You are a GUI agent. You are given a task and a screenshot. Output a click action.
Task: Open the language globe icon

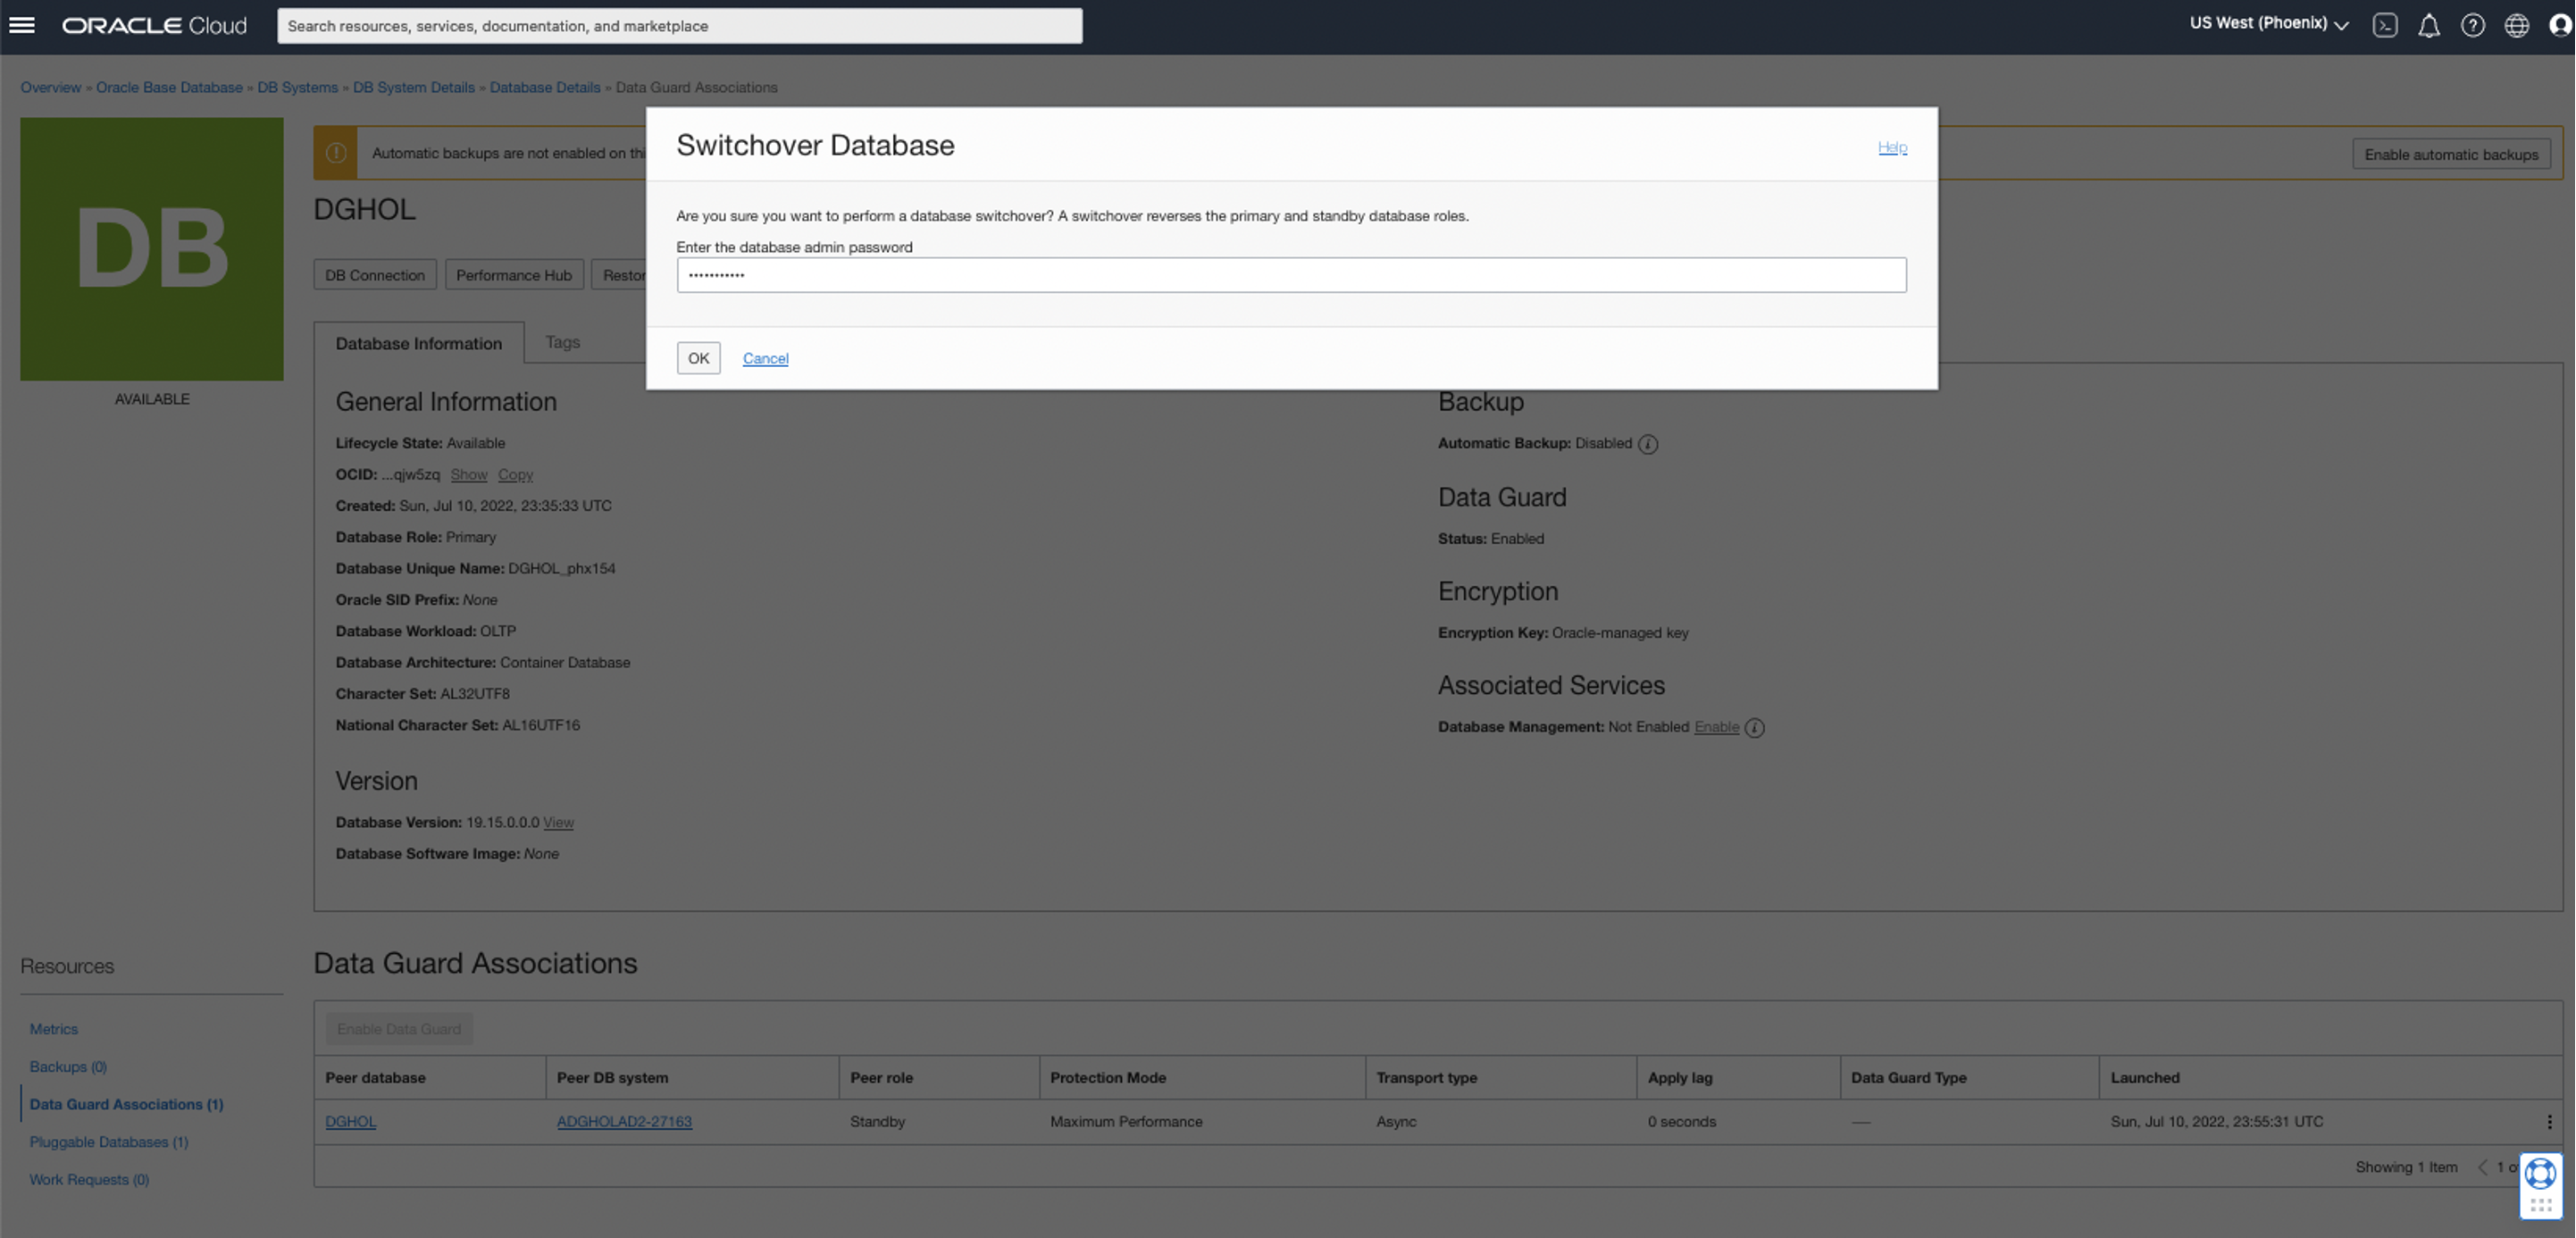click(x=2517, y=25)
